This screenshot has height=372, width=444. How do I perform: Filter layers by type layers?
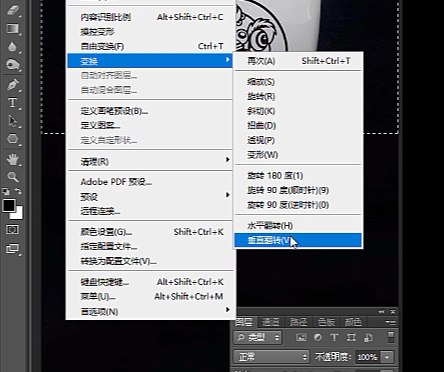click(334, 337)
